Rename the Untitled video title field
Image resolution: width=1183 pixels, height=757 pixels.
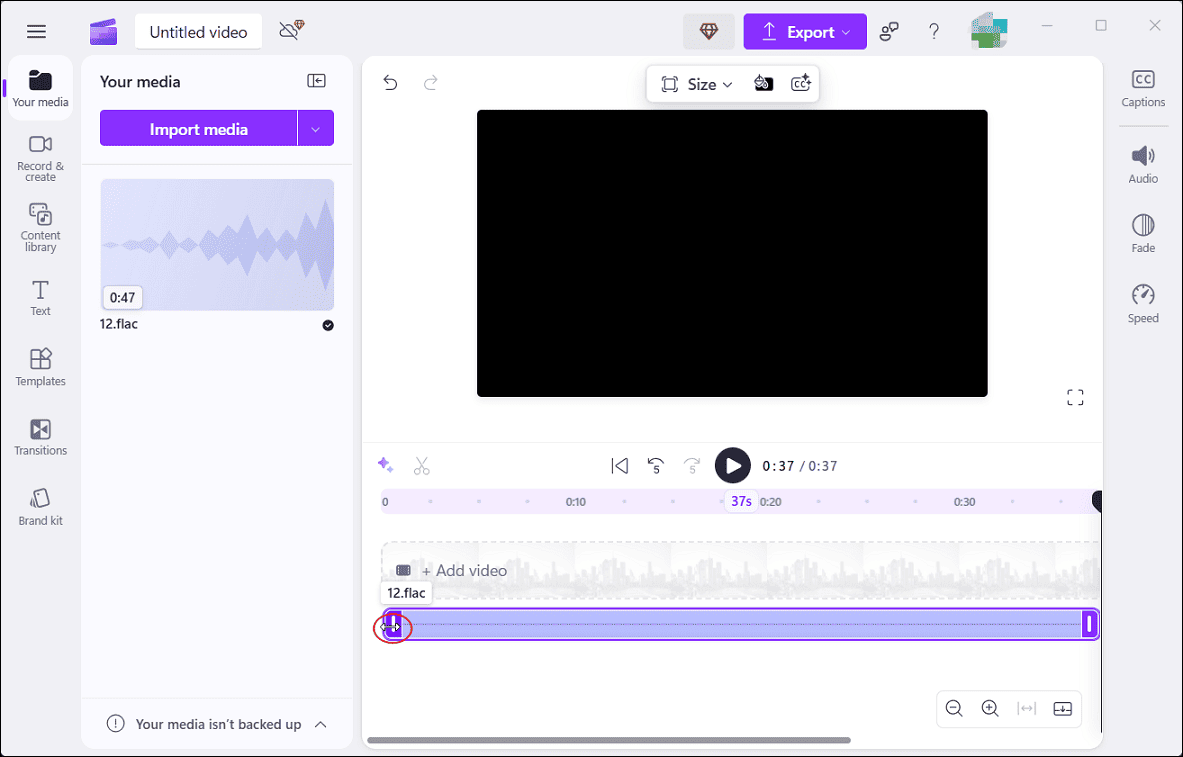tap(198, 32)
